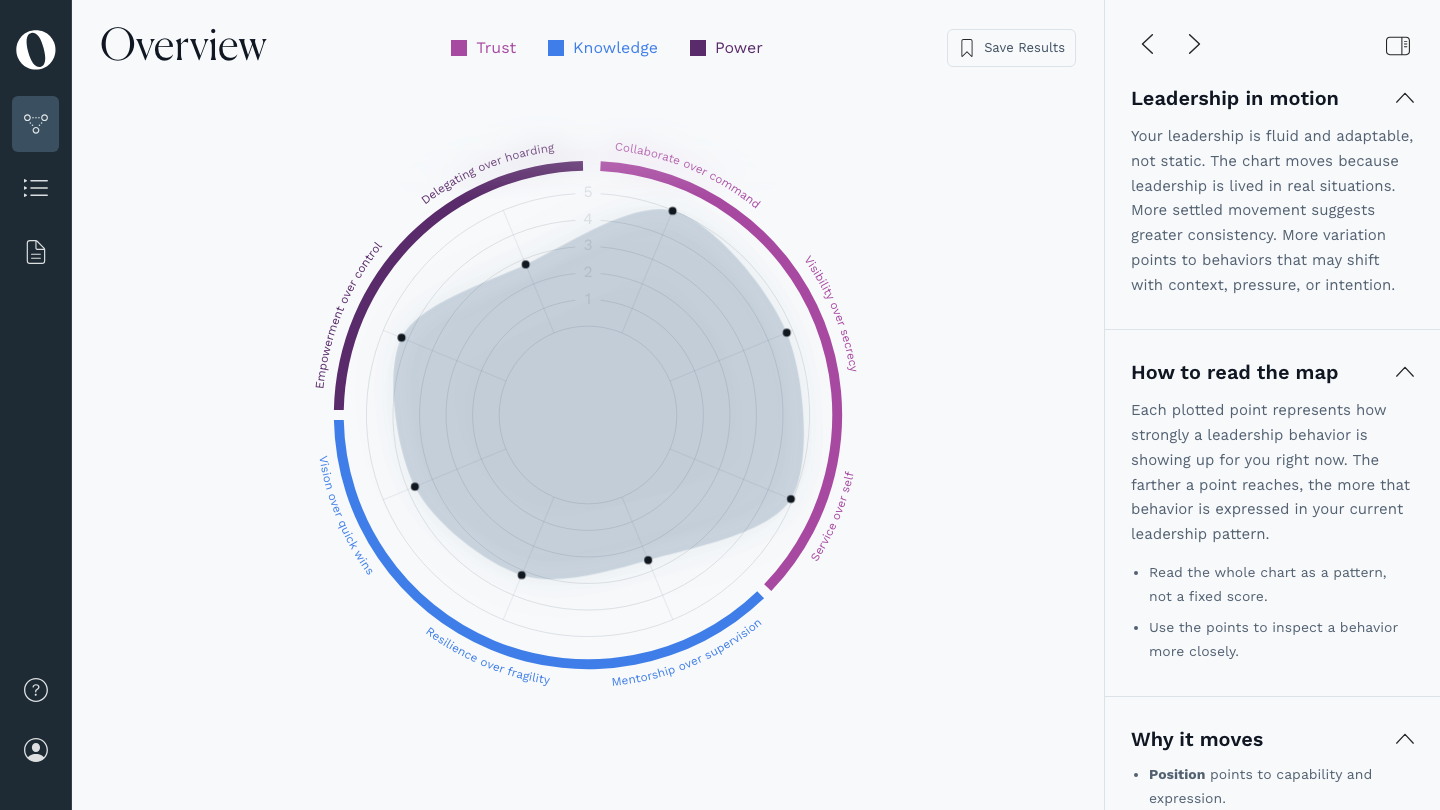Screen dimensions: 1440x810
Task: Collapse the How to read the map section
Action: point(1404,372)
